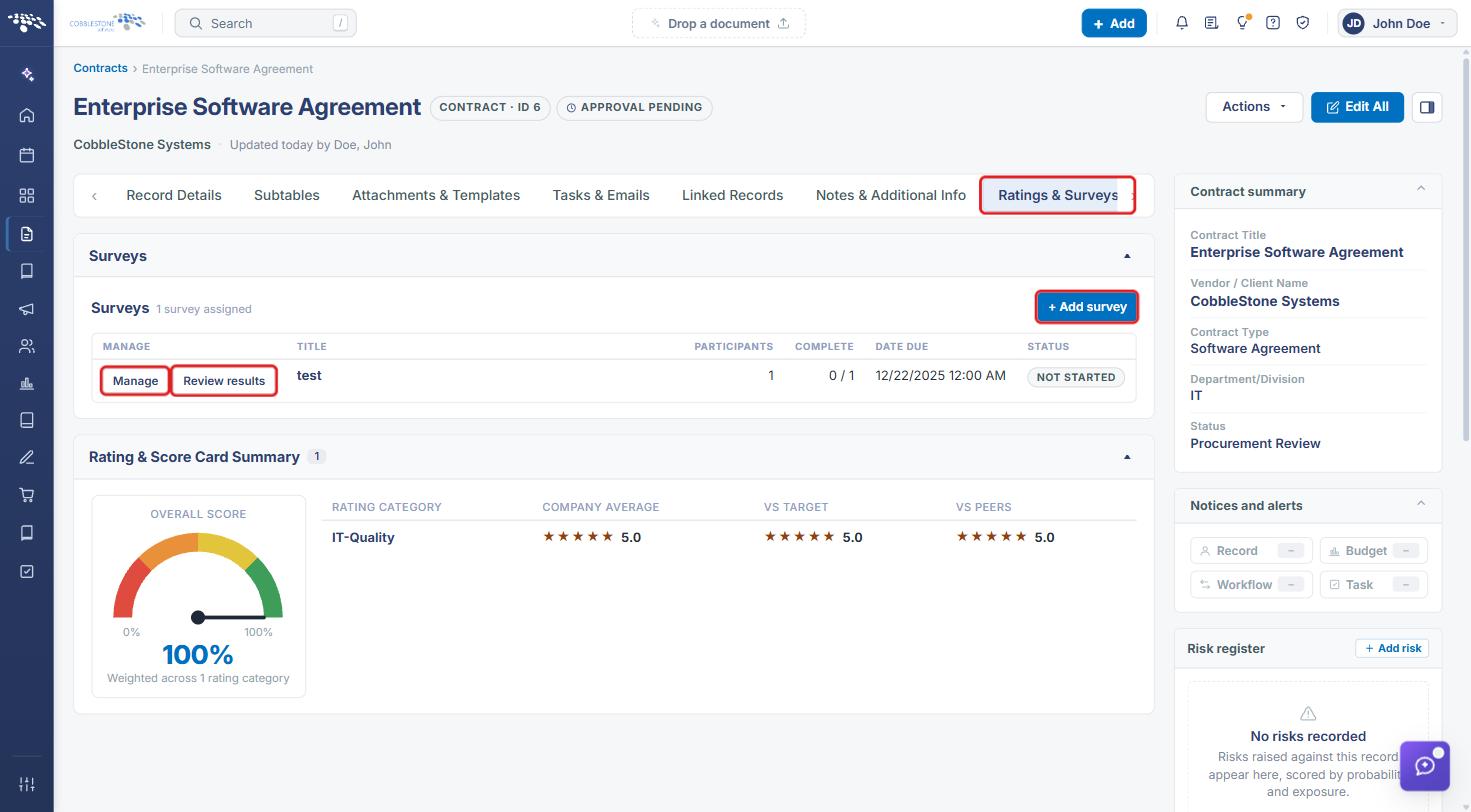Click the Drop a document upload area
The image size is (1471, 812).
(x=719, y=23)
